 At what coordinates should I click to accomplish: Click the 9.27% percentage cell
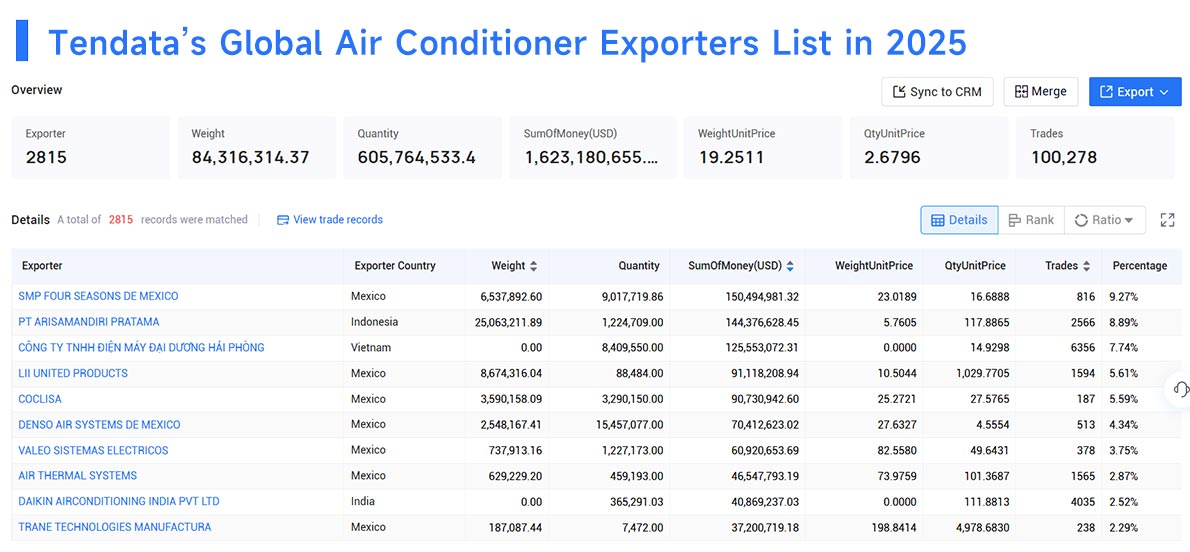pos(1125,296)
